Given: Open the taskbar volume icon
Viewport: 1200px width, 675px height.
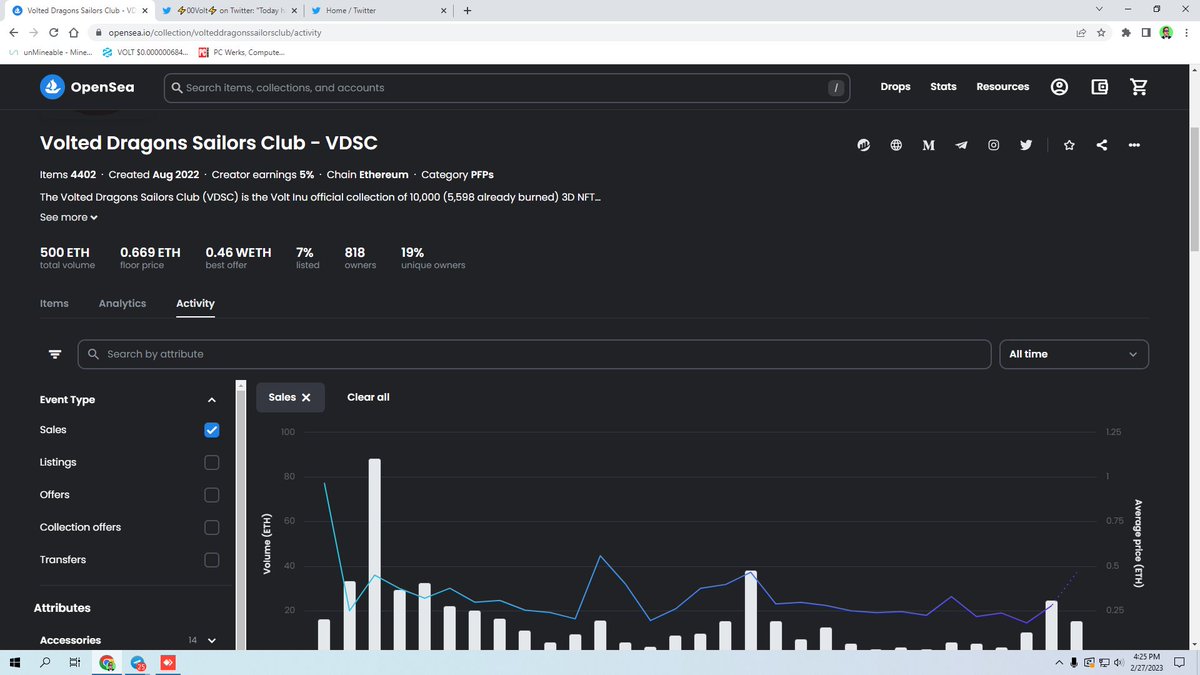Looking at the screenshot, I should click(1119, 663).
